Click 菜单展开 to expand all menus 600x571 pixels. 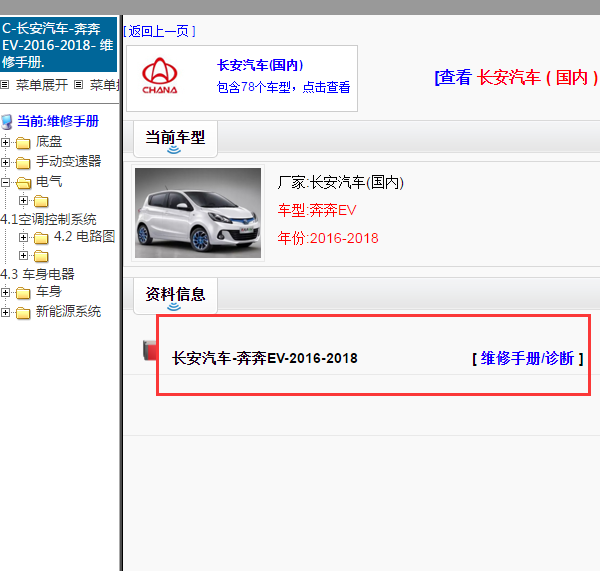click(x=42, y=85)
